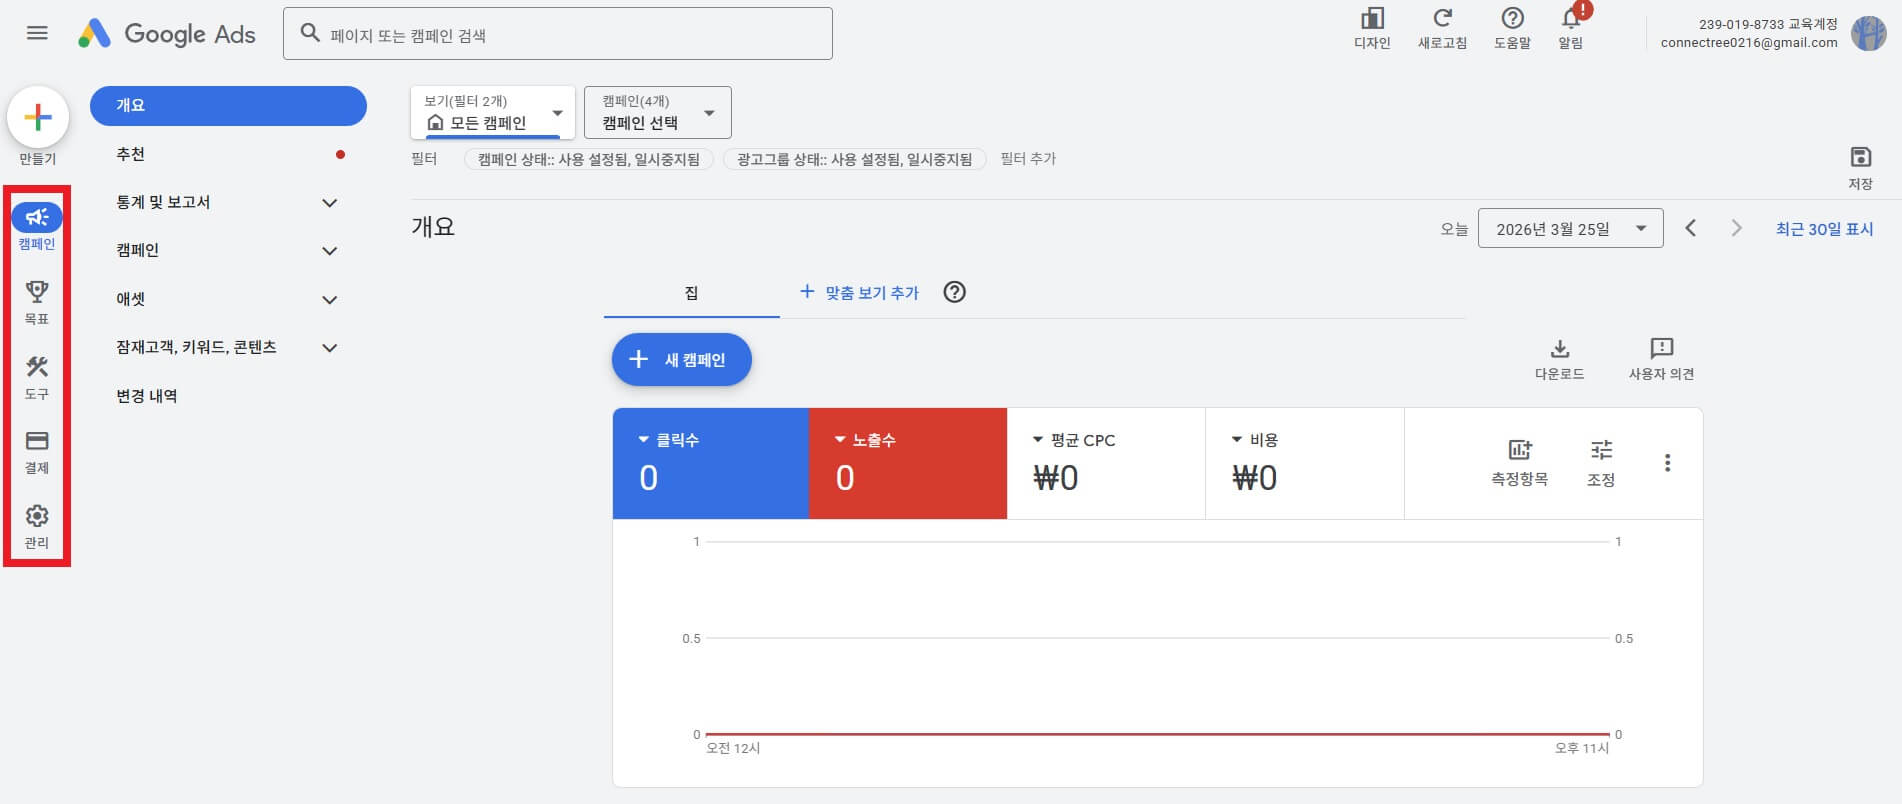Click 맞춤 보기 추가

(859, 292)
